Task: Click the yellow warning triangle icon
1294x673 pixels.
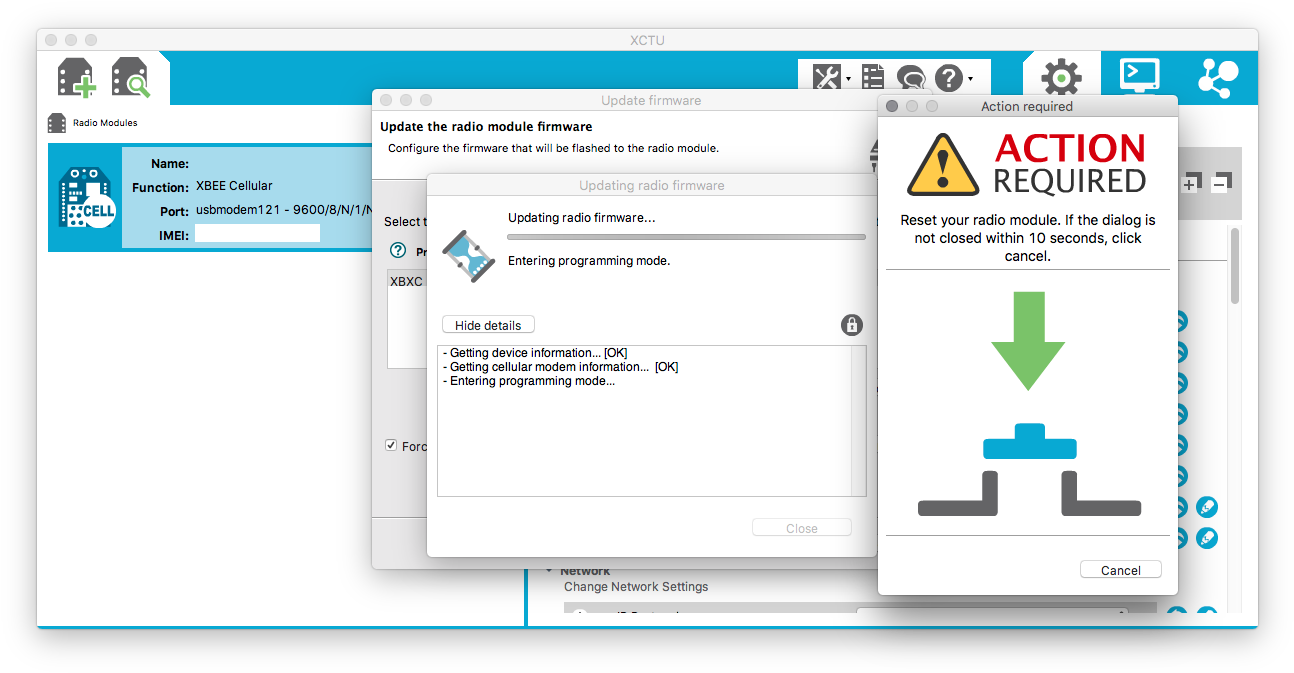Action: 943,165
